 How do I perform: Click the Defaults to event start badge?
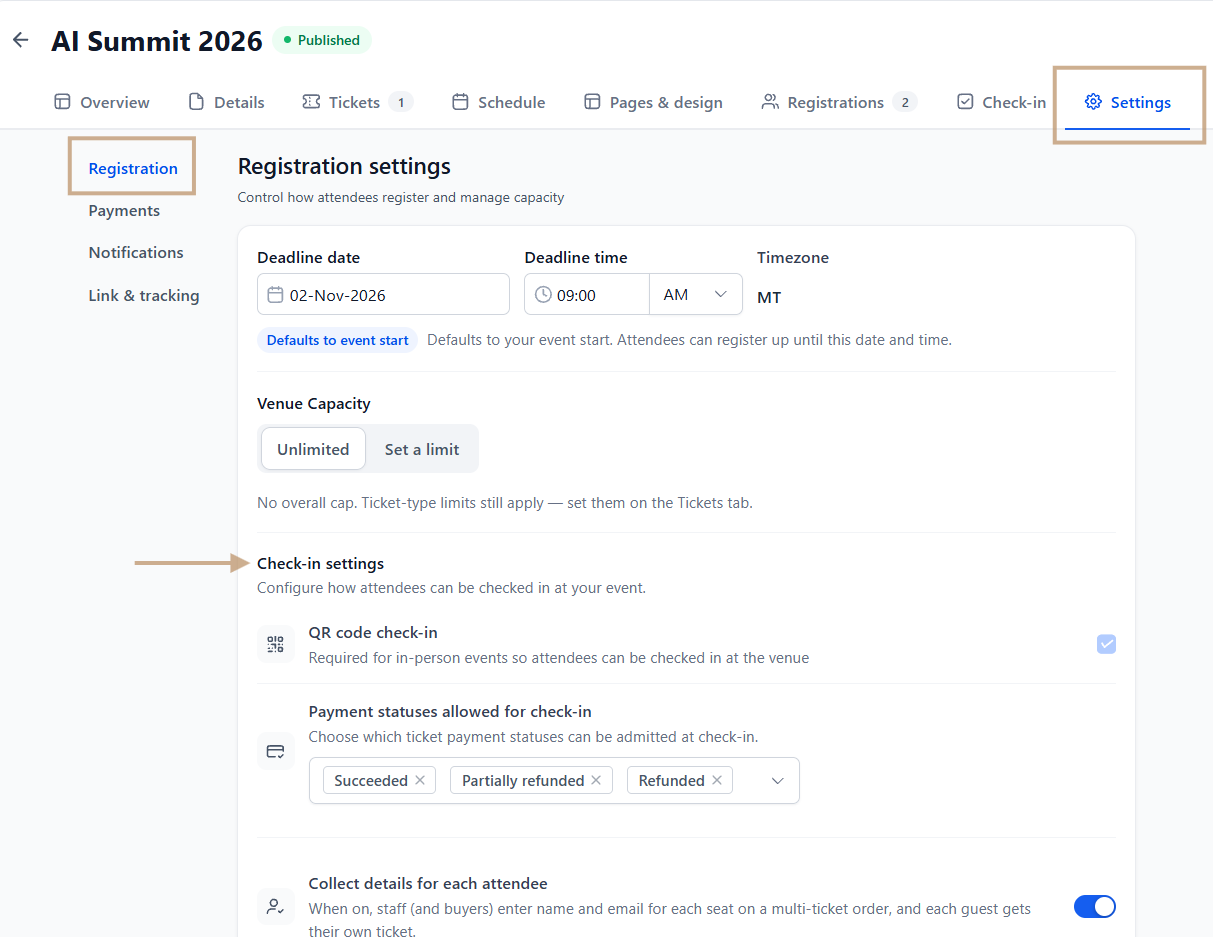click(337, 340)
